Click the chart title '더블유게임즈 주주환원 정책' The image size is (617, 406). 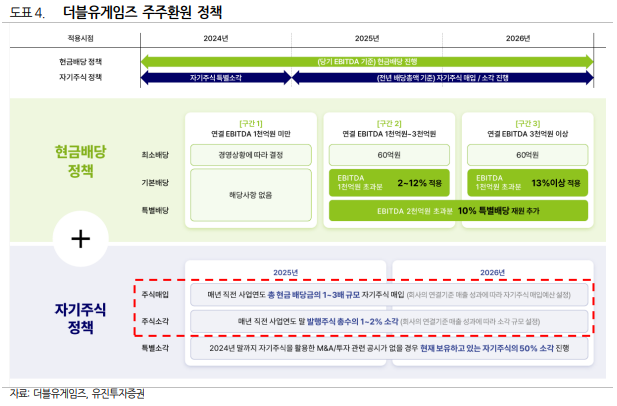(x=142, y=12)
